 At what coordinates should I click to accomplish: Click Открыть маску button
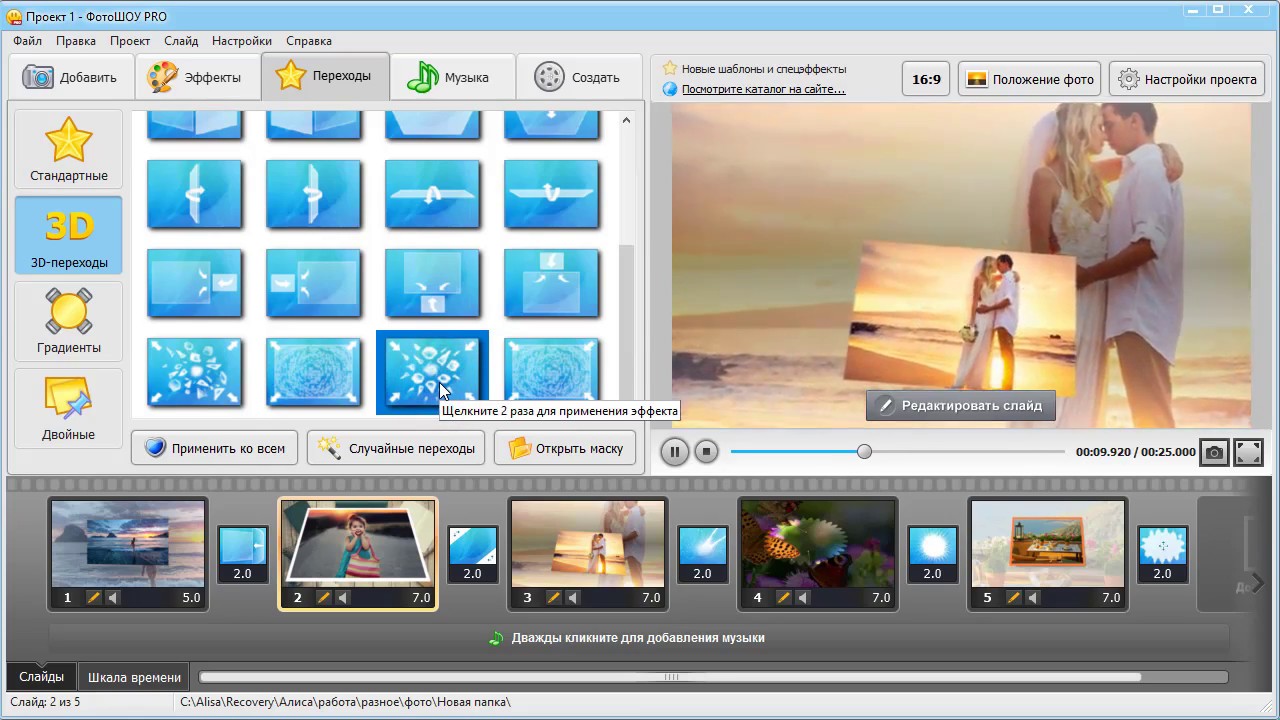point(565,448)
